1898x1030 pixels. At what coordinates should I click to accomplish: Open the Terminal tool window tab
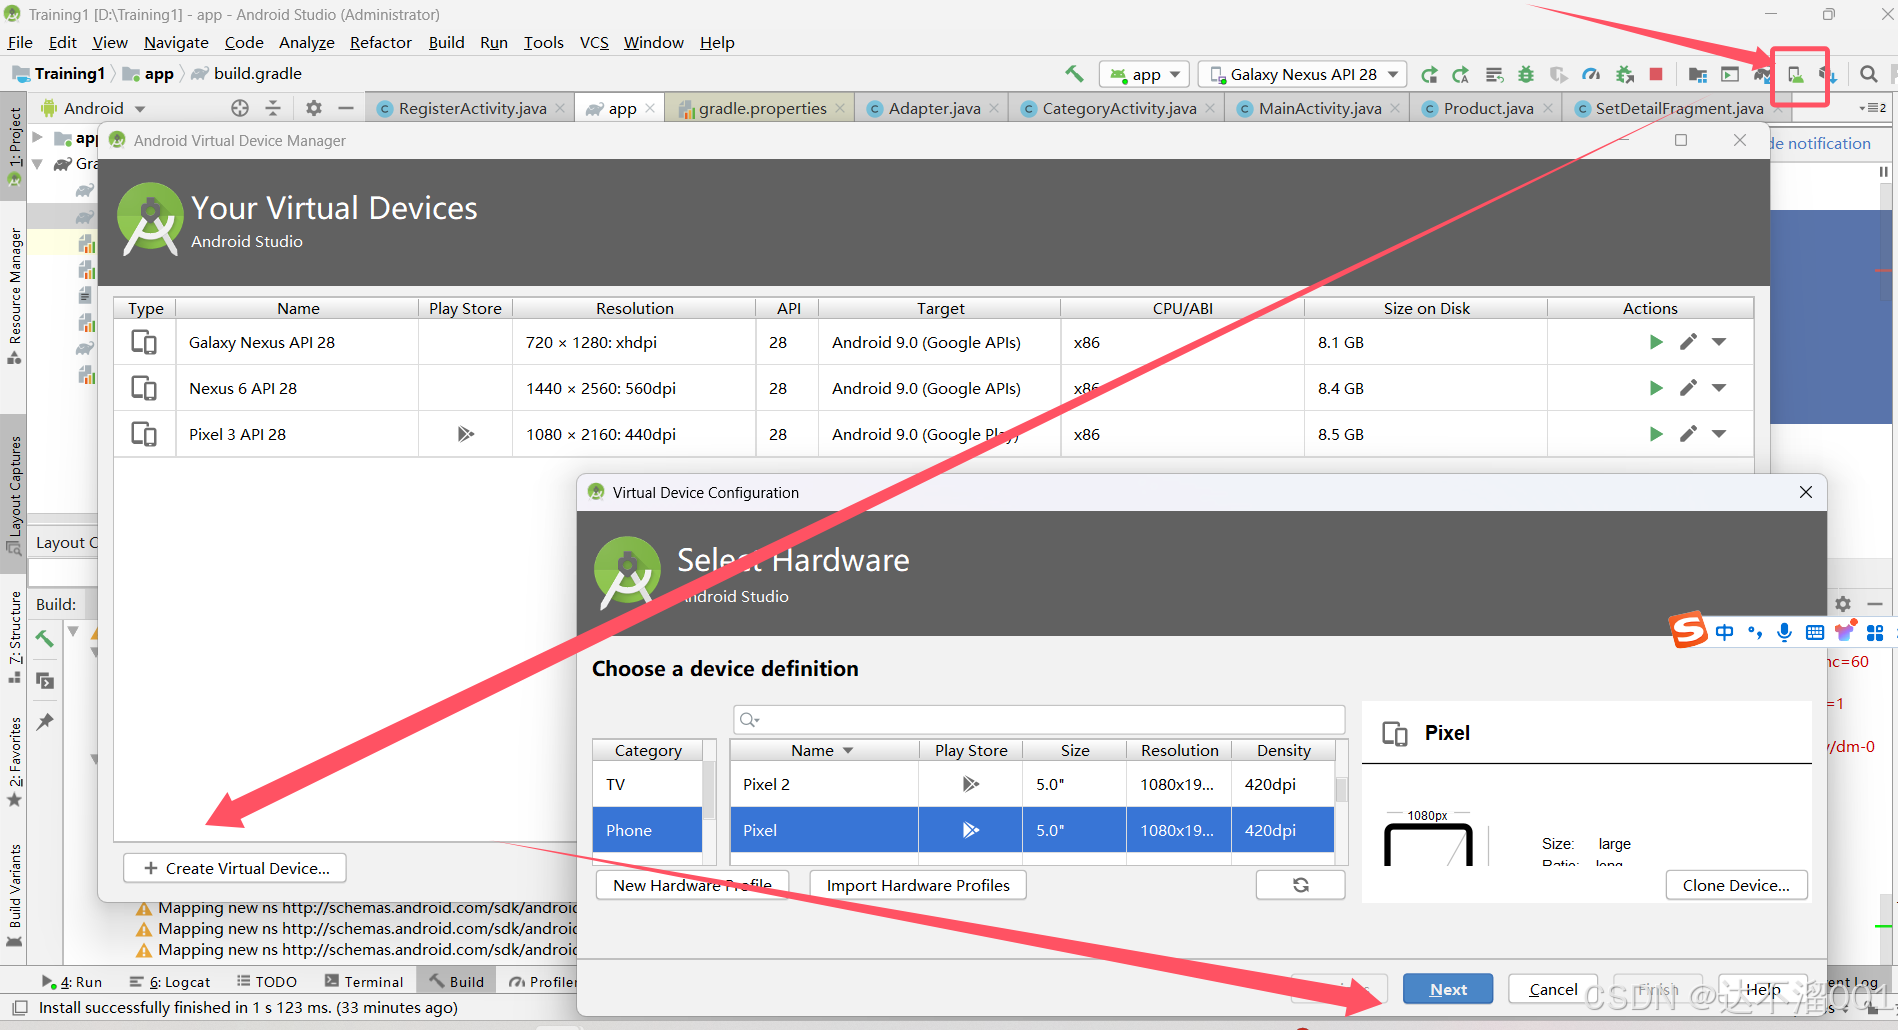coord(364,982)
